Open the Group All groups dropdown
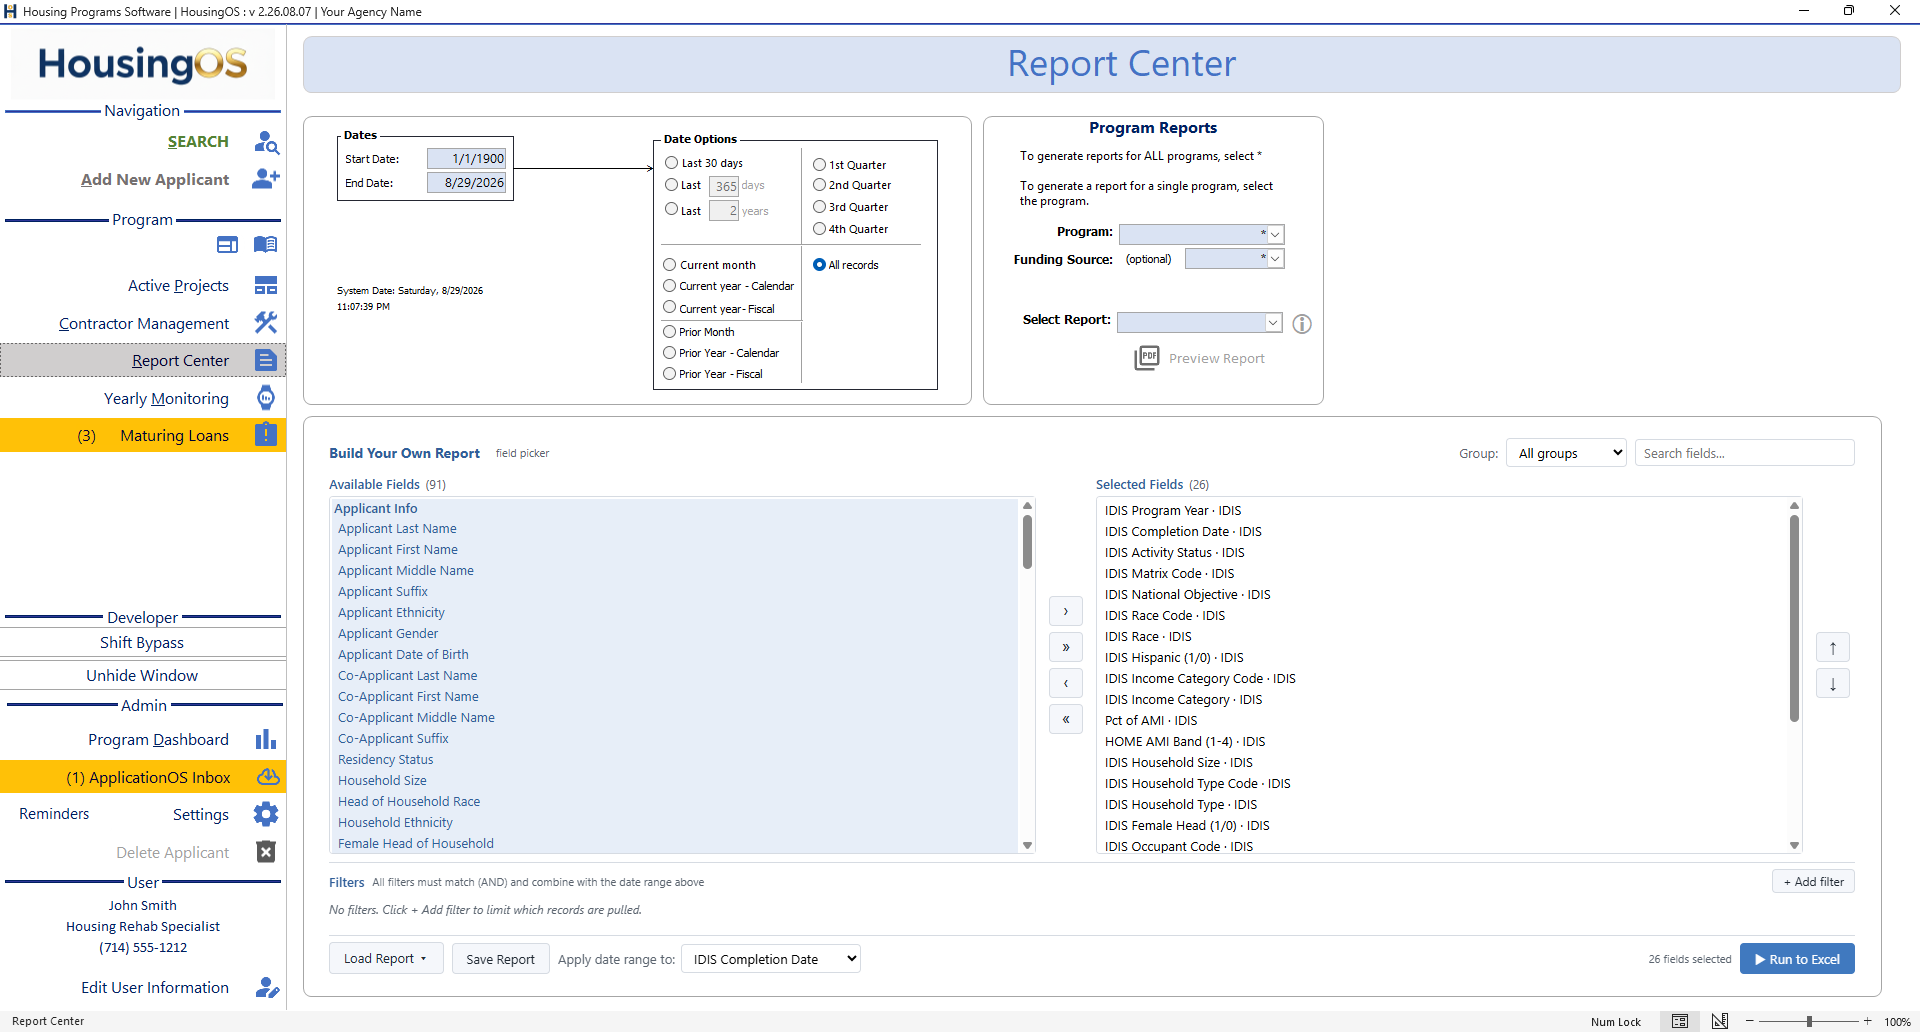Image resolution: width=1920 pixels, height=1032 pixels. click(1567, 453)
